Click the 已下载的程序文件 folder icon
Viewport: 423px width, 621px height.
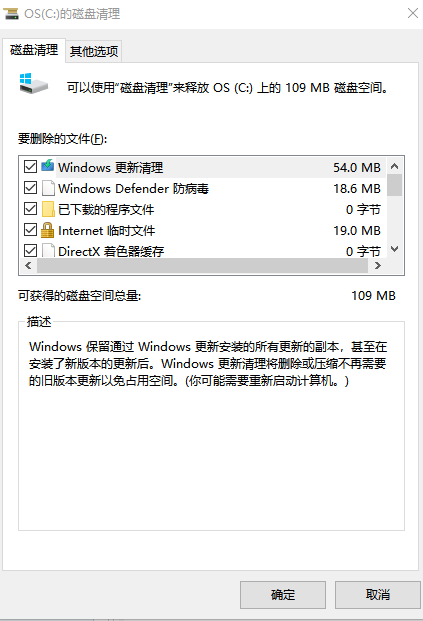(x=48, y=209)
